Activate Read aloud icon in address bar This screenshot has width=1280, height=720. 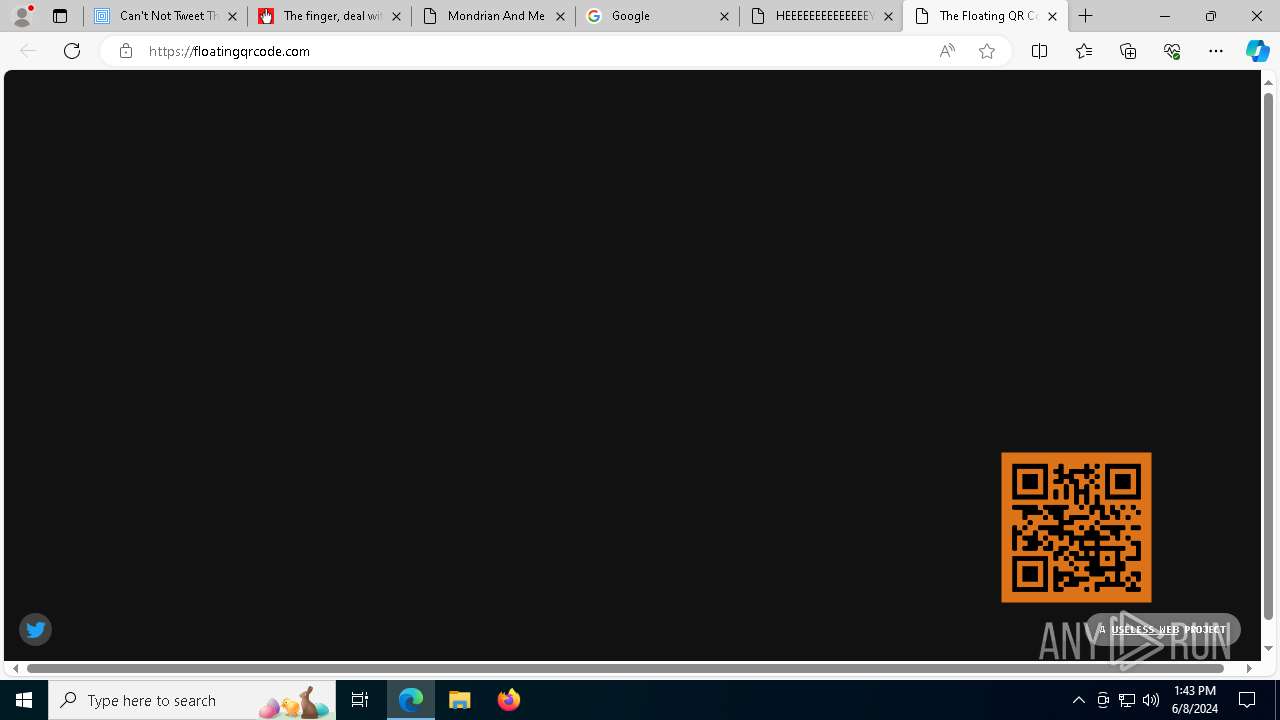point(947,51)
